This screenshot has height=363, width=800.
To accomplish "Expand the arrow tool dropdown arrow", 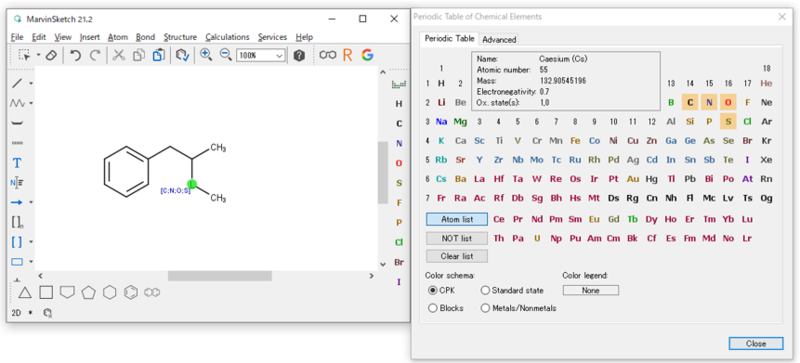I will point(31,203).
